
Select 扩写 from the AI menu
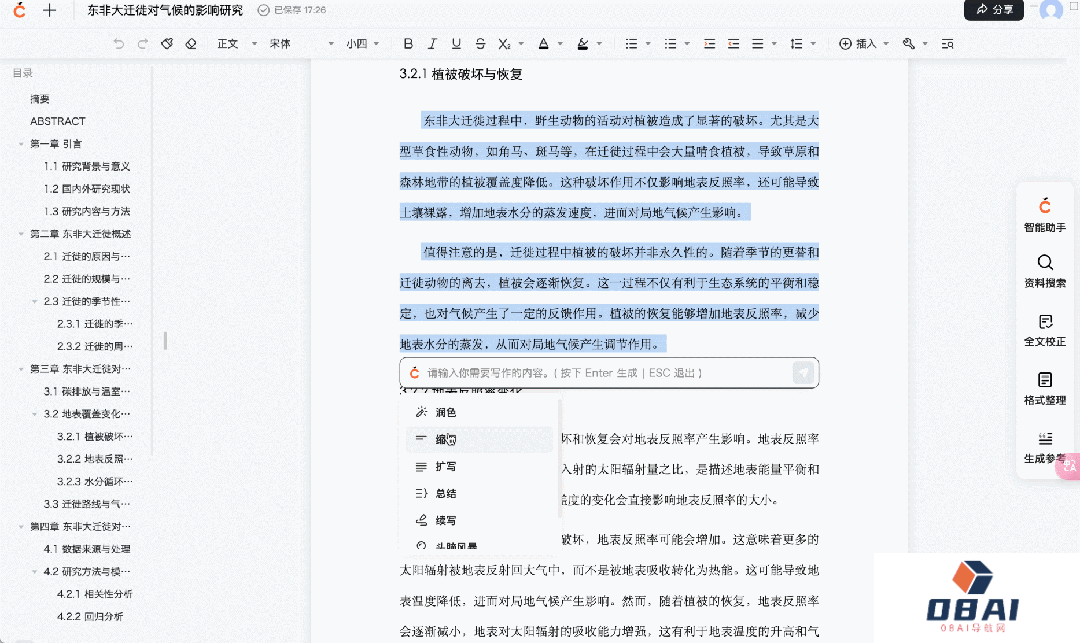[445, 466]
